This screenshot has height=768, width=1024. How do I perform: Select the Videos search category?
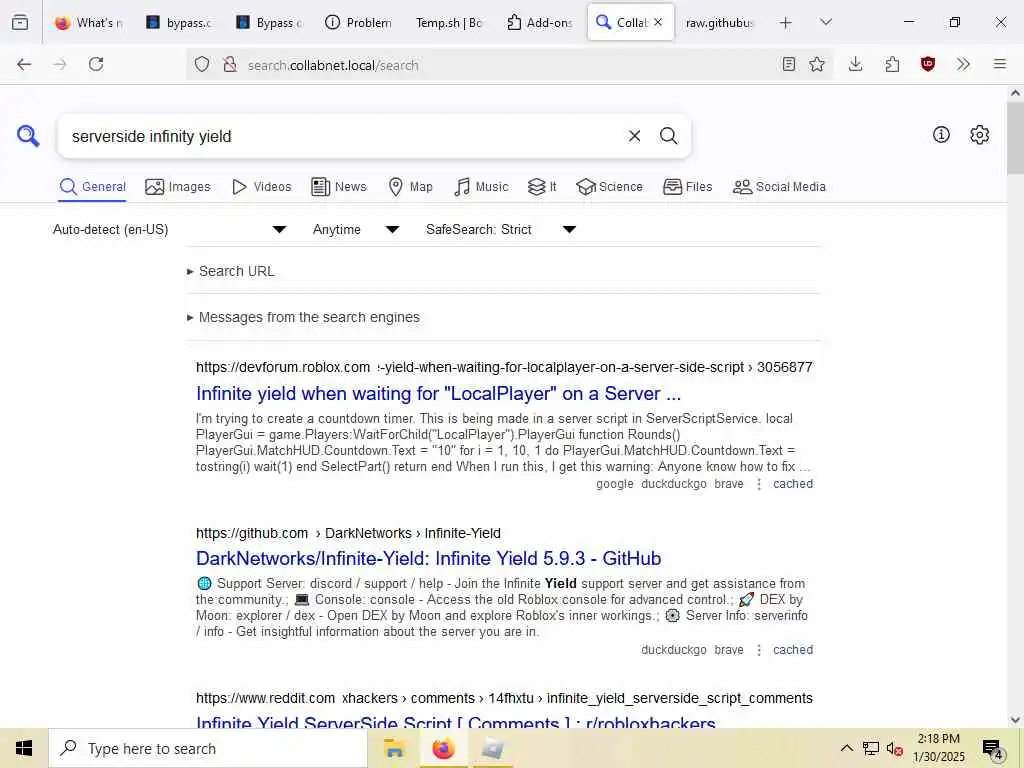(261, 187)
